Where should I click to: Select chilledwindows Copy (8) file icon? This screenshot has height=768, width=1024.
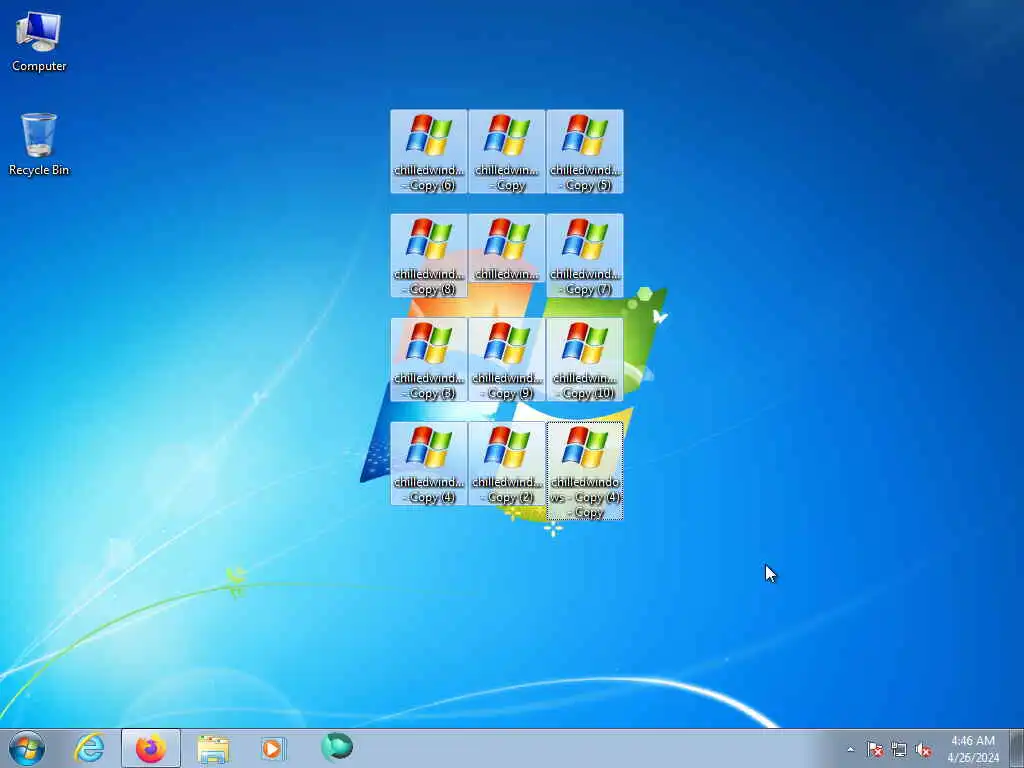(x=428, y=255)
